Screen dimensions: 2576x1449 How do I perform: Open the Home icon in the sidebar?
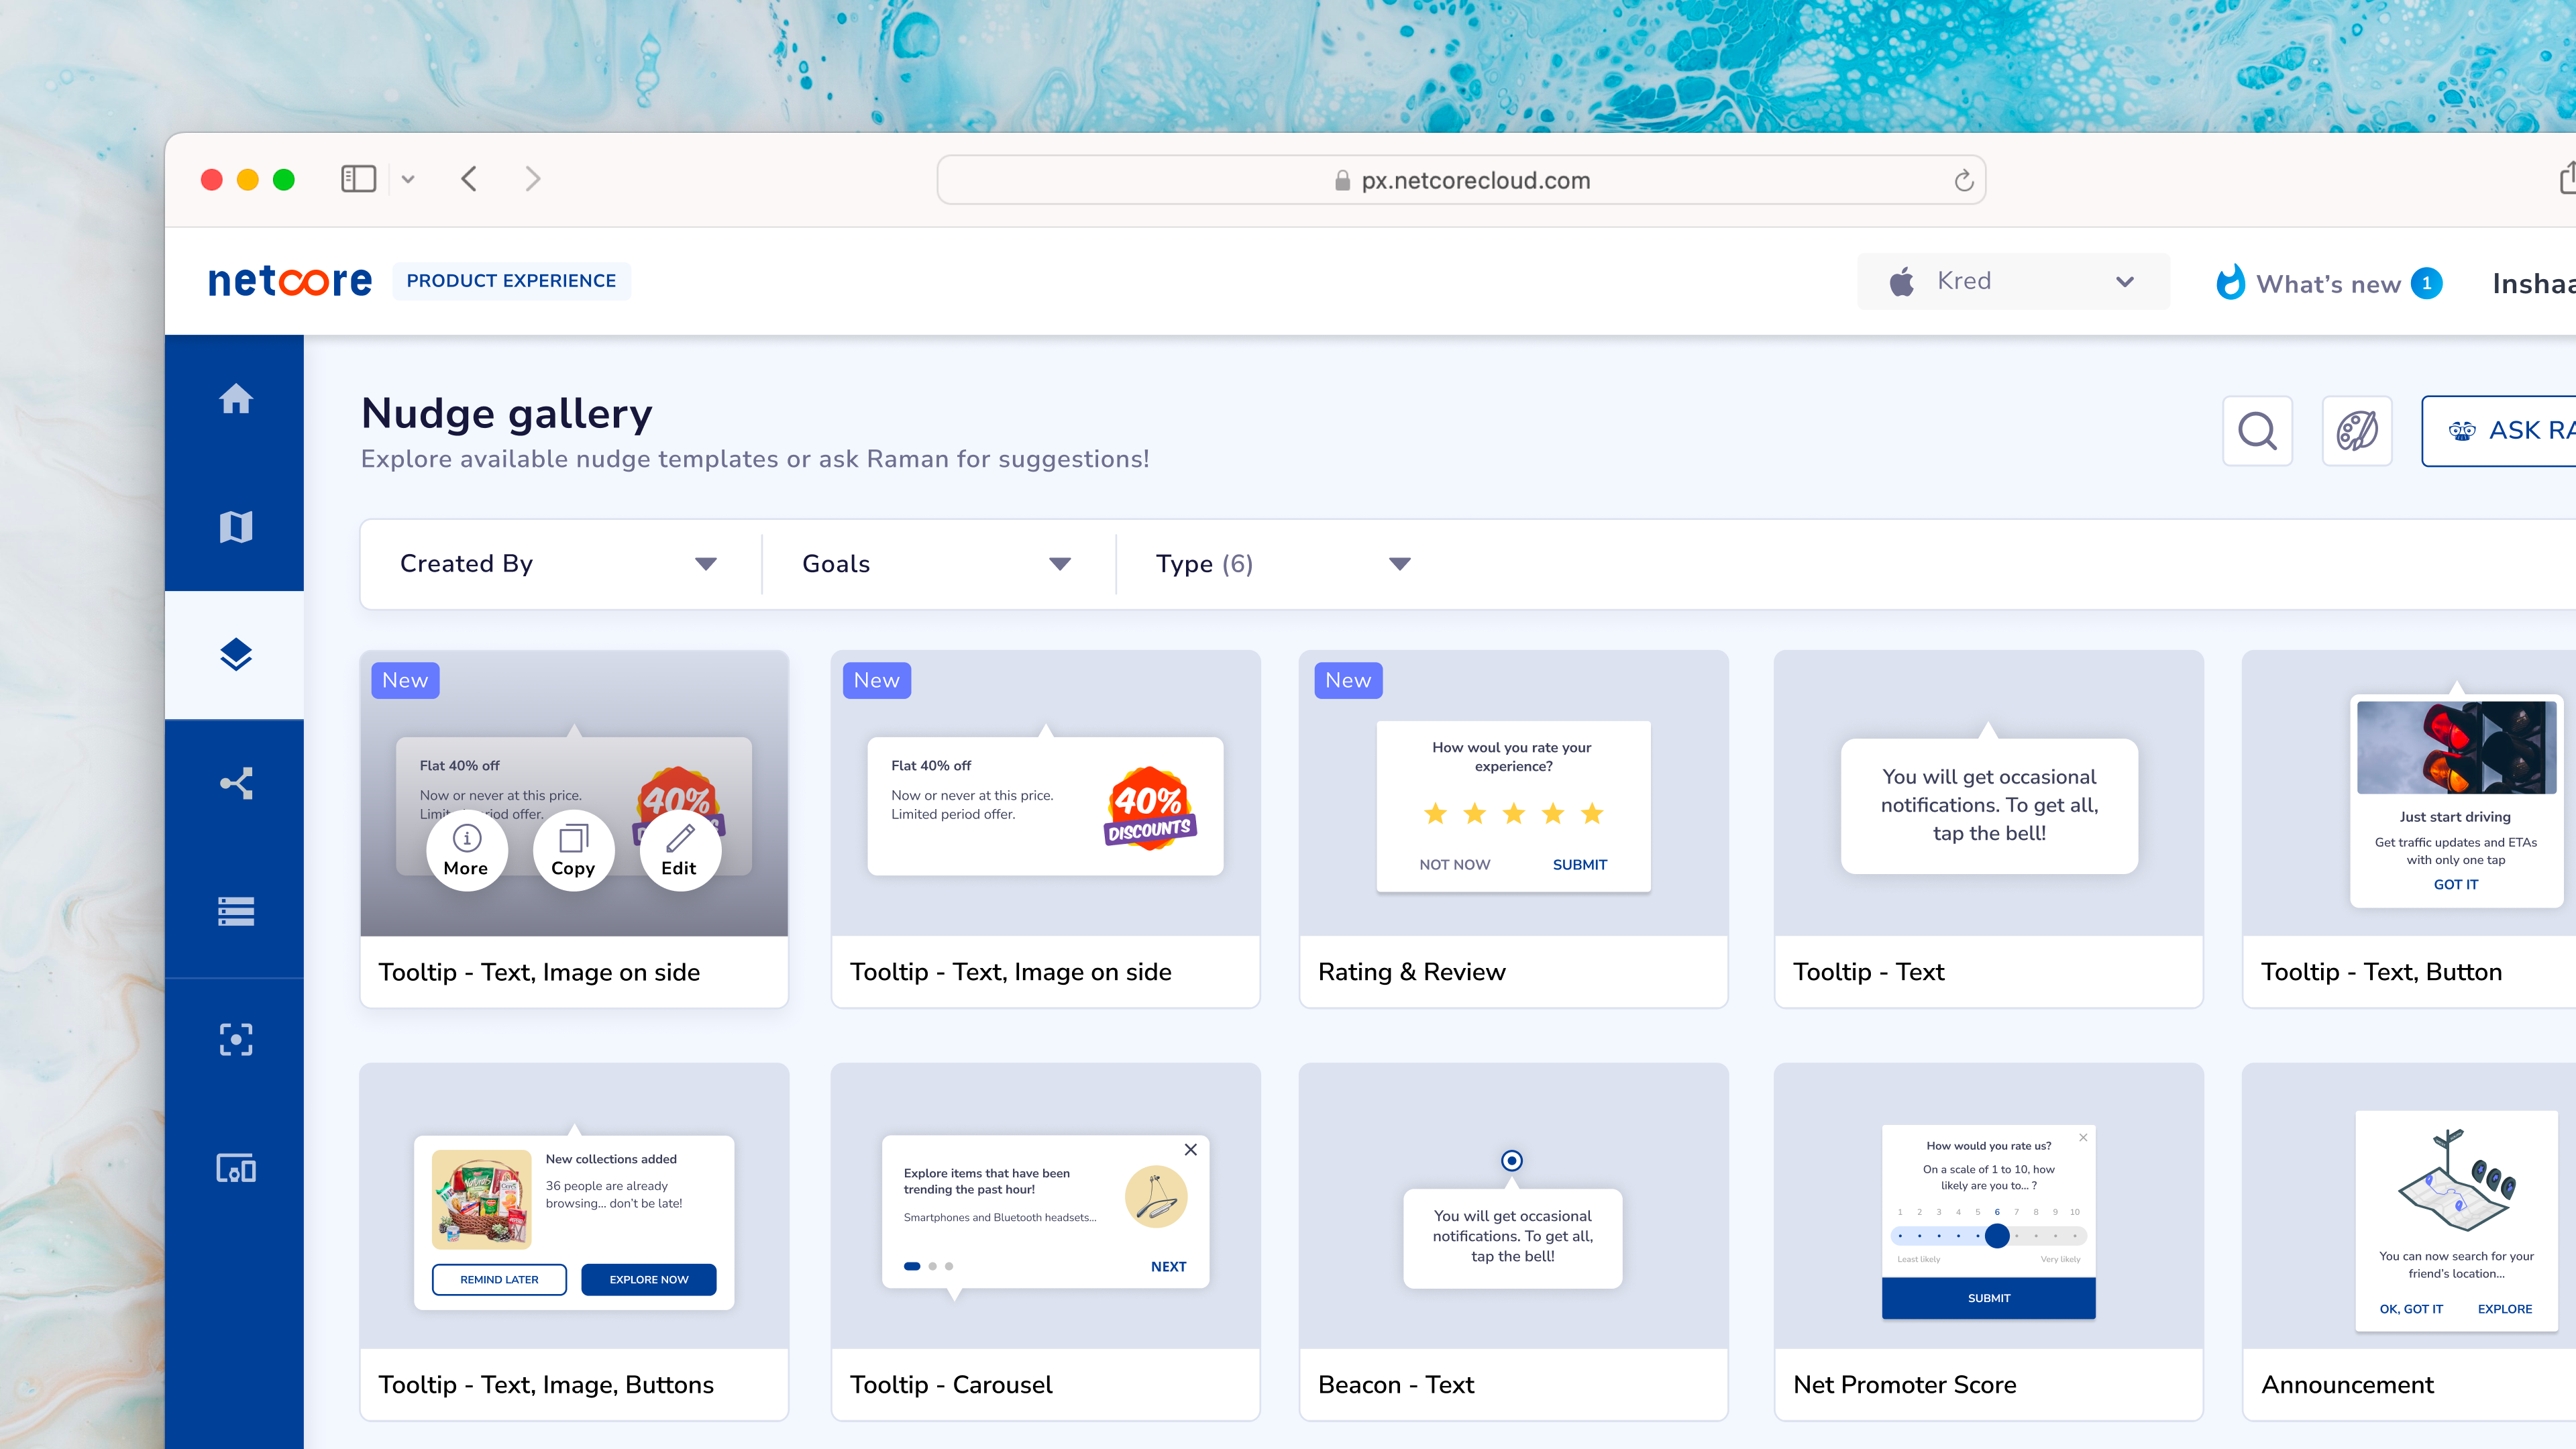236,399
